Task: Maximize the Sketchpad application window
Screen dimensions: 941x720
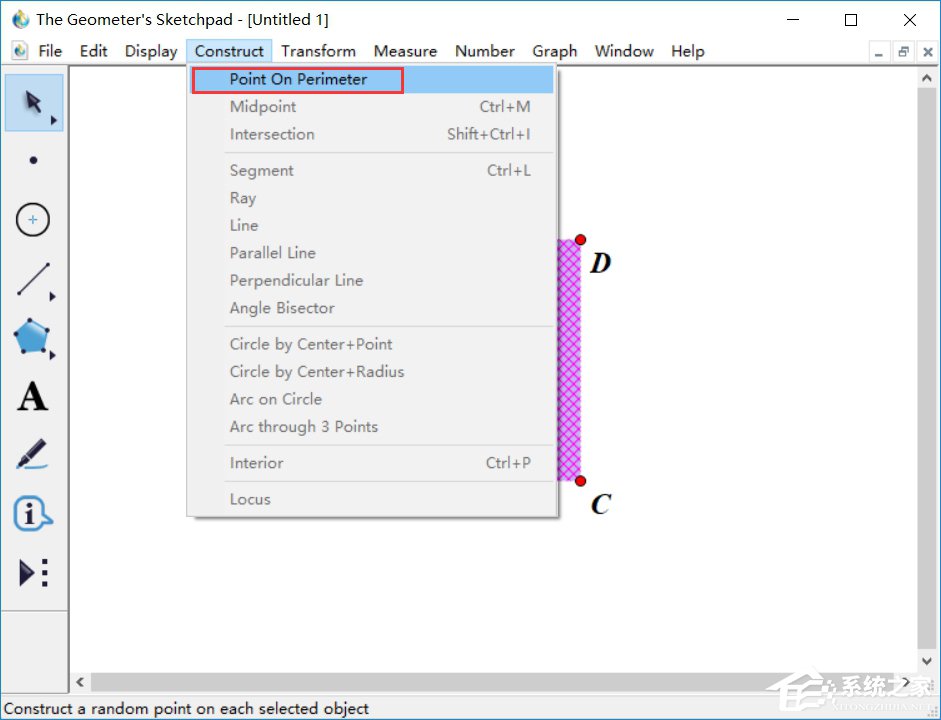Action: [850, 20]
